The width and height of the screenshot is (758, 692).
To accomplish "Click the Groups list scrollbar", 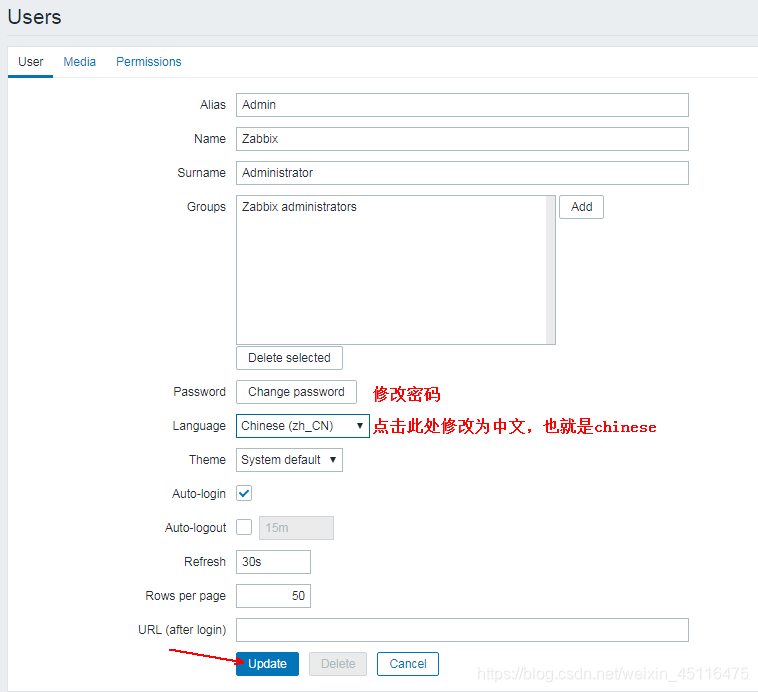I will pos(550,270).
